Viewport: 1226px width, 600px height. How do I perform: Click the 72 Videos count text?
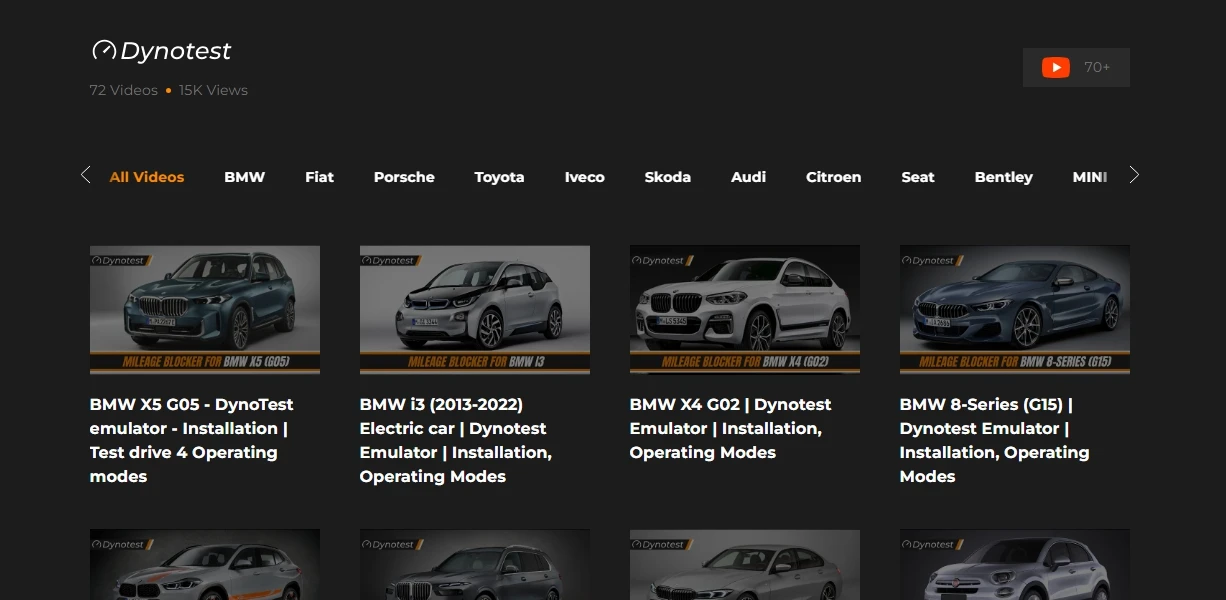(124, 90)
